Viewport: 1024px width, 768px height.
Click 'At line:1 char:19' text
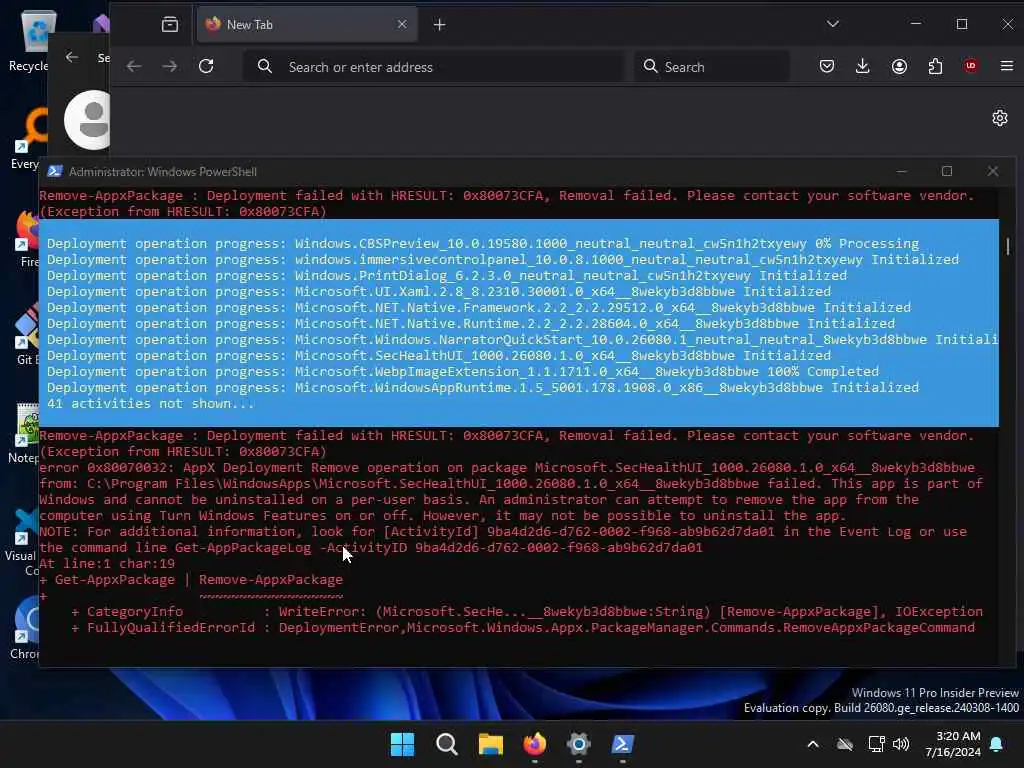click(107, 563)
